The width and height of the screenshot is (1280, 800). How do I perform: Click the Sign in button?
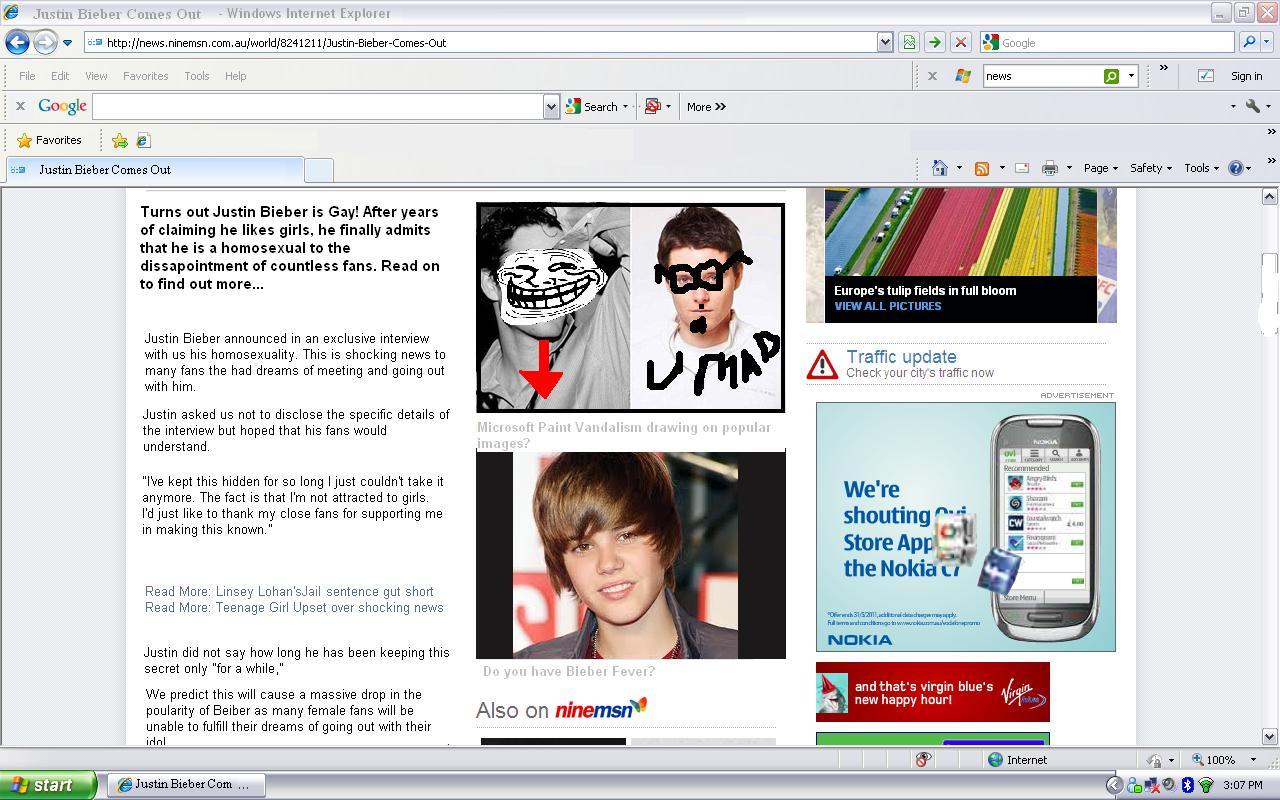[x=1246, y=75]
